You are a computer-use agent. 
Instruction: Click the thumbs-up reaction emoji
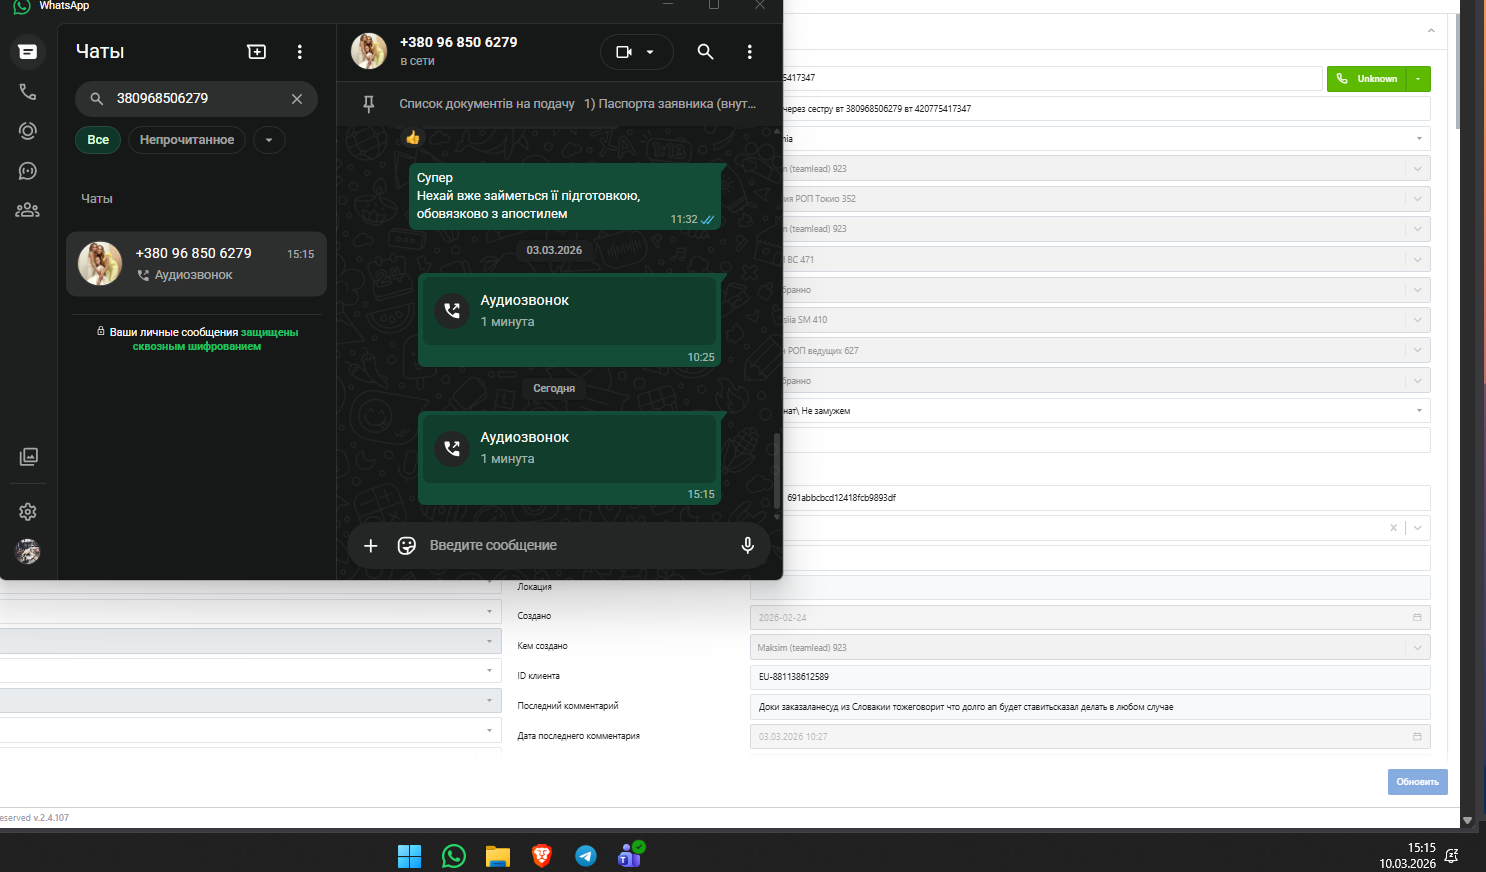413,138
